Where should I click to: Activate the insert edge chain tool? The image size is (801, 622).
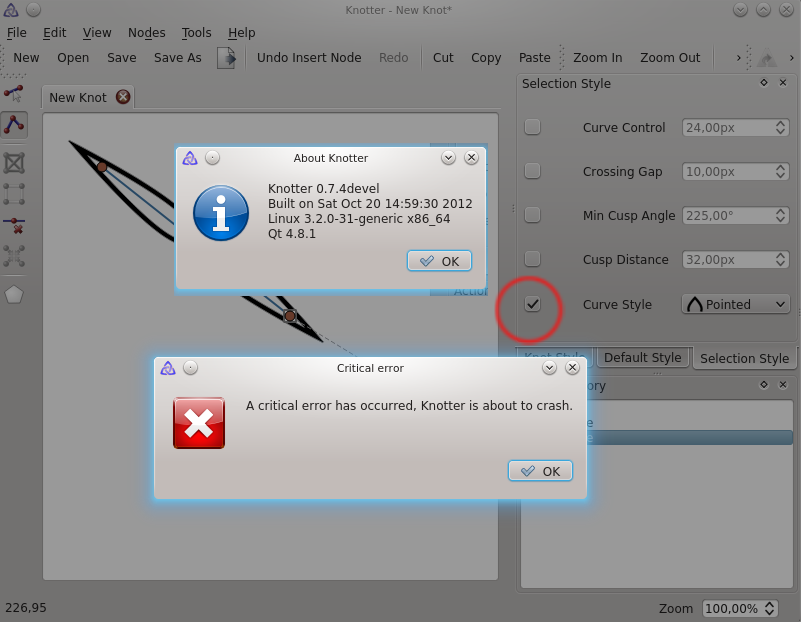click(x=14, y=124)
